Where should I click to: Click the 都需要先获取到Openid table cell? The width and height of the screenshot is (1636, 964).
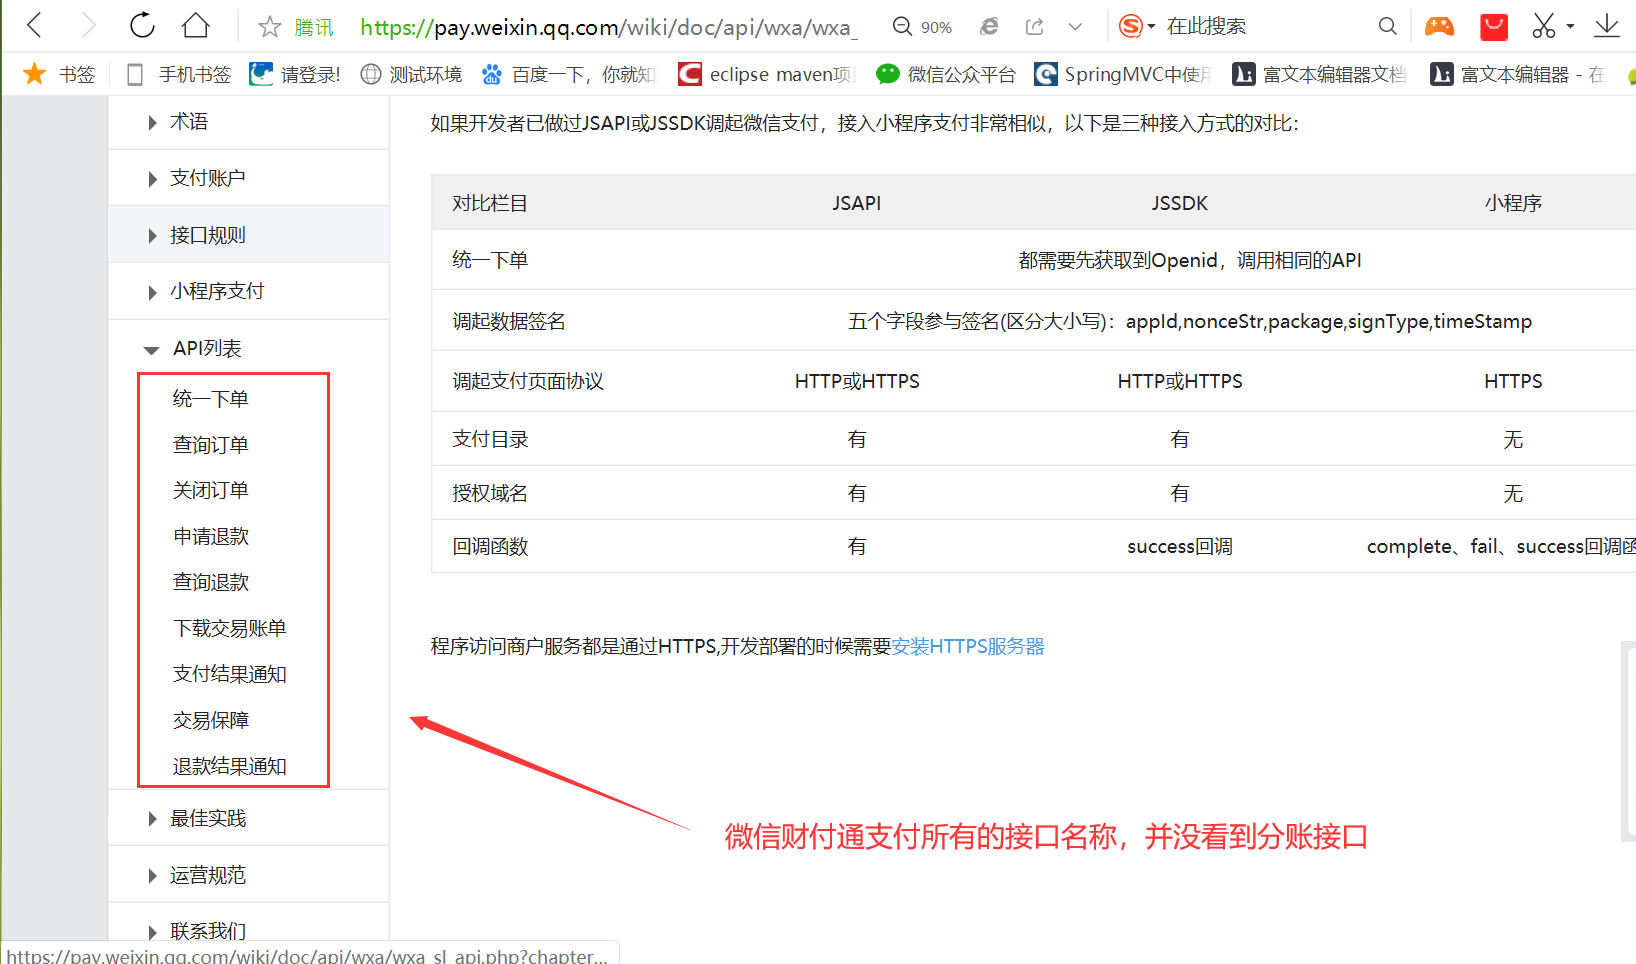point(1190,260)
